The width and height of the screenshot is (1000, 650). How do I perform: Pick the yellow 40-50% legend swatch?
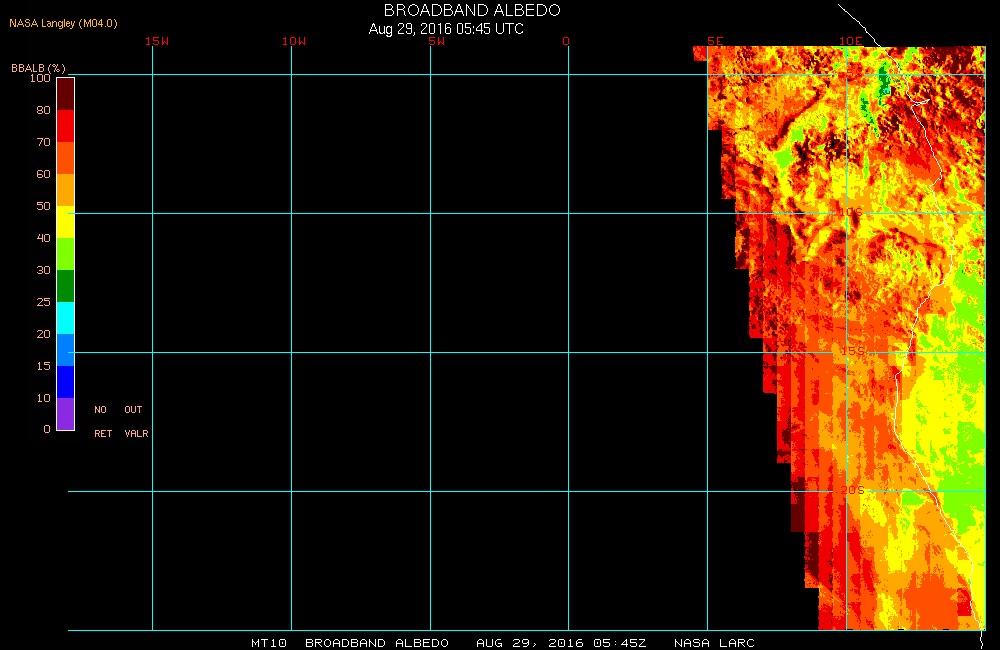[x=65, y=222]
